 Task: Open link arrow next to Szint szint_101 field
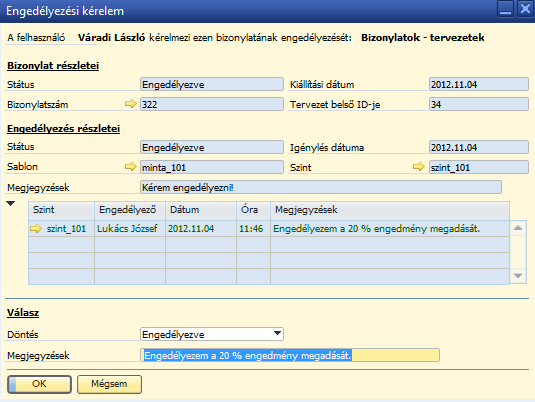pos(419,167)
